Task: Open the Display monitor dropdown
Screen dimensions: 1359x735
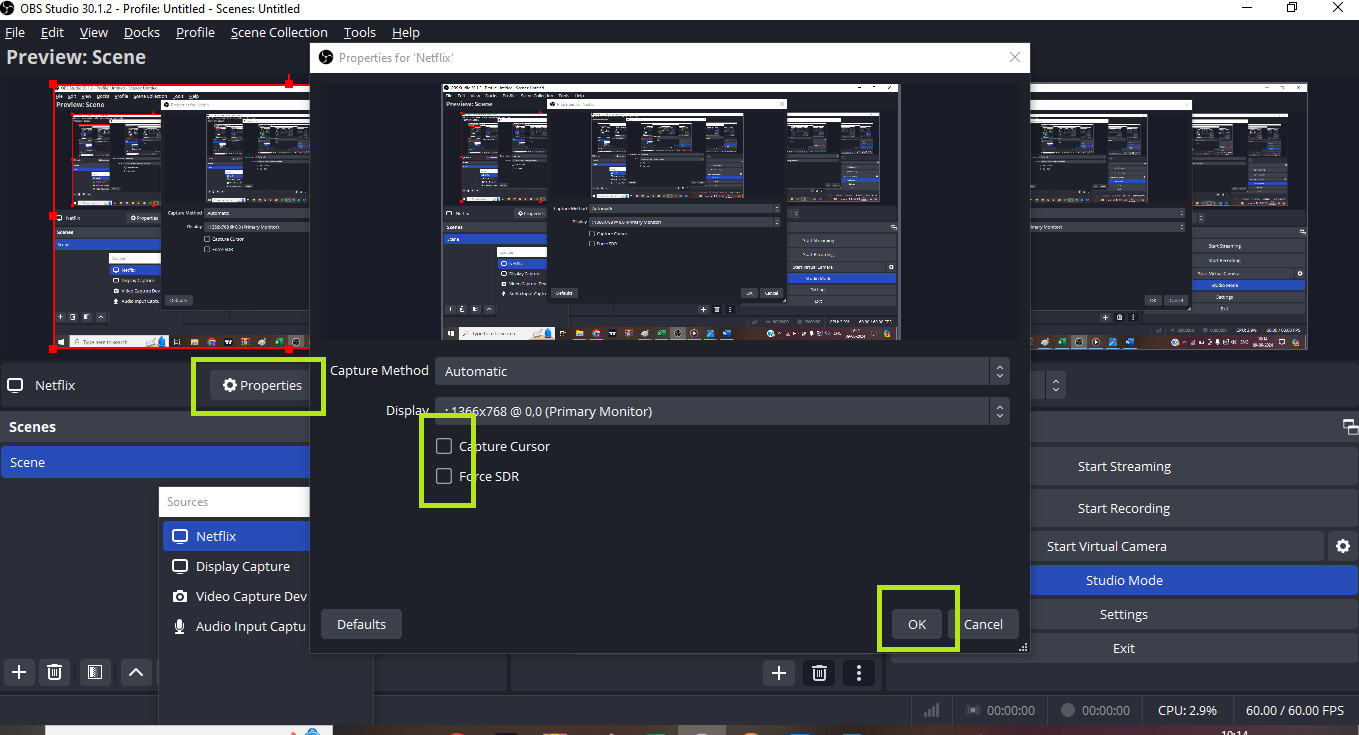Action: (x=722, y=411)
